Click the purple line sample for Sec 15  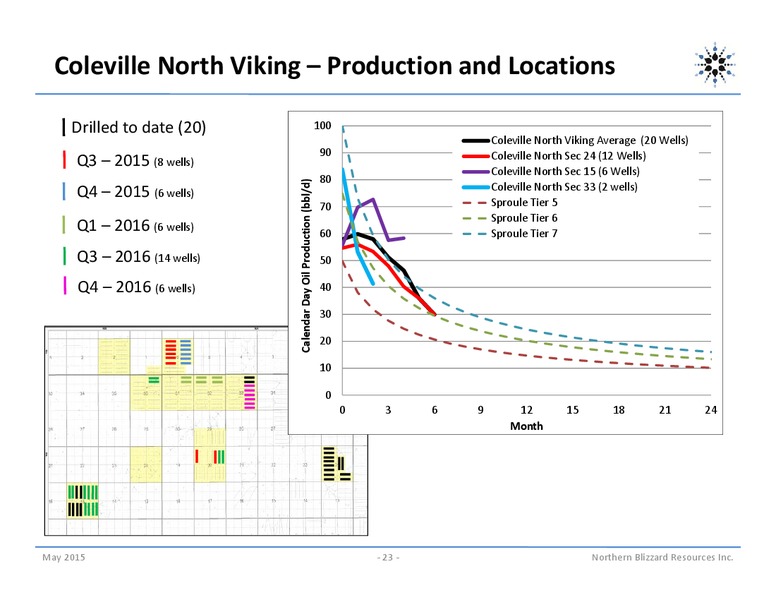point(476,172)
